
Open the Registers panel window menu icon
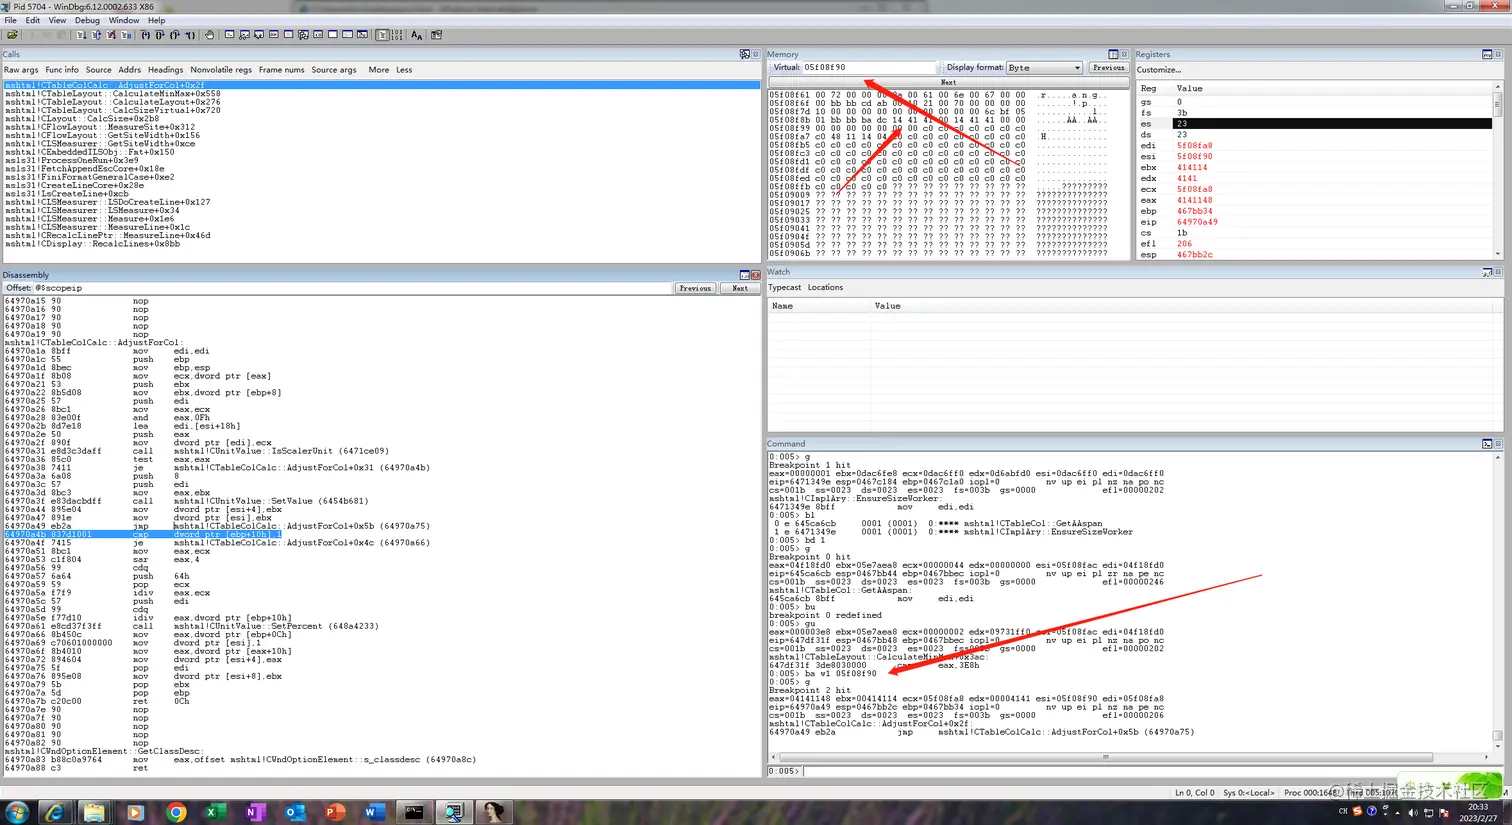(x=1487, y=54)
